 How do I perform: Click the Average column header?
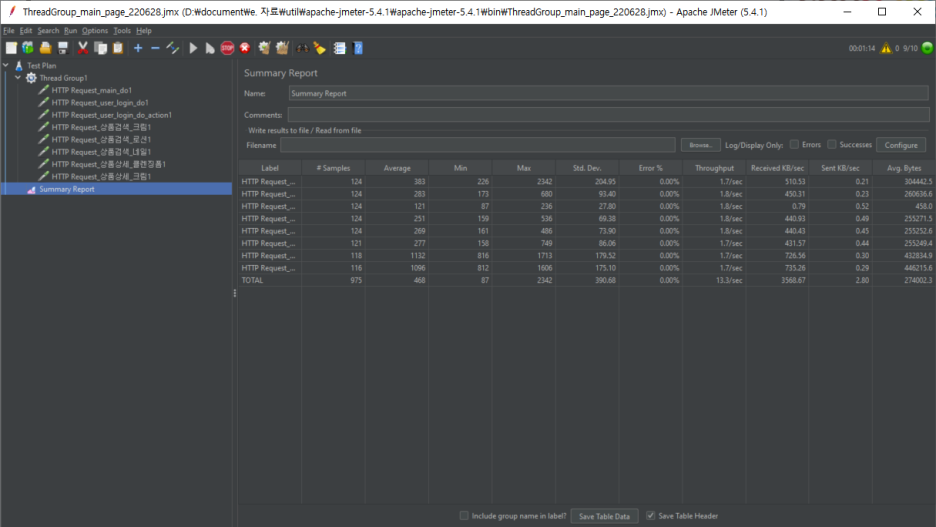pos(397,168)
